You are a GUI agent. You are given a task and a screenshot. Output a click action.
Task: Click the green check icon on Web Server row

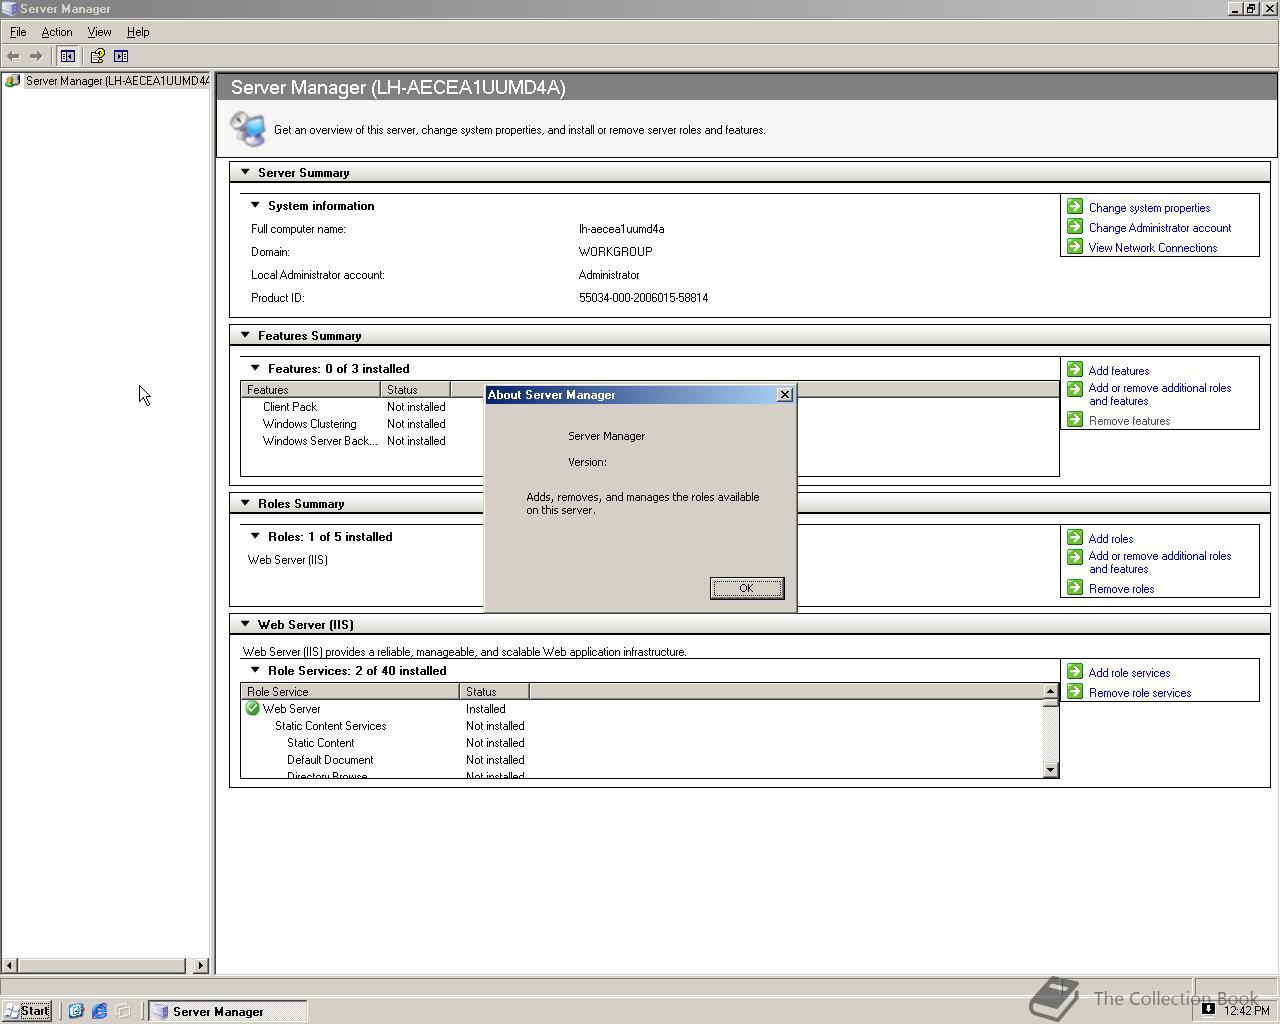[252, 708]
